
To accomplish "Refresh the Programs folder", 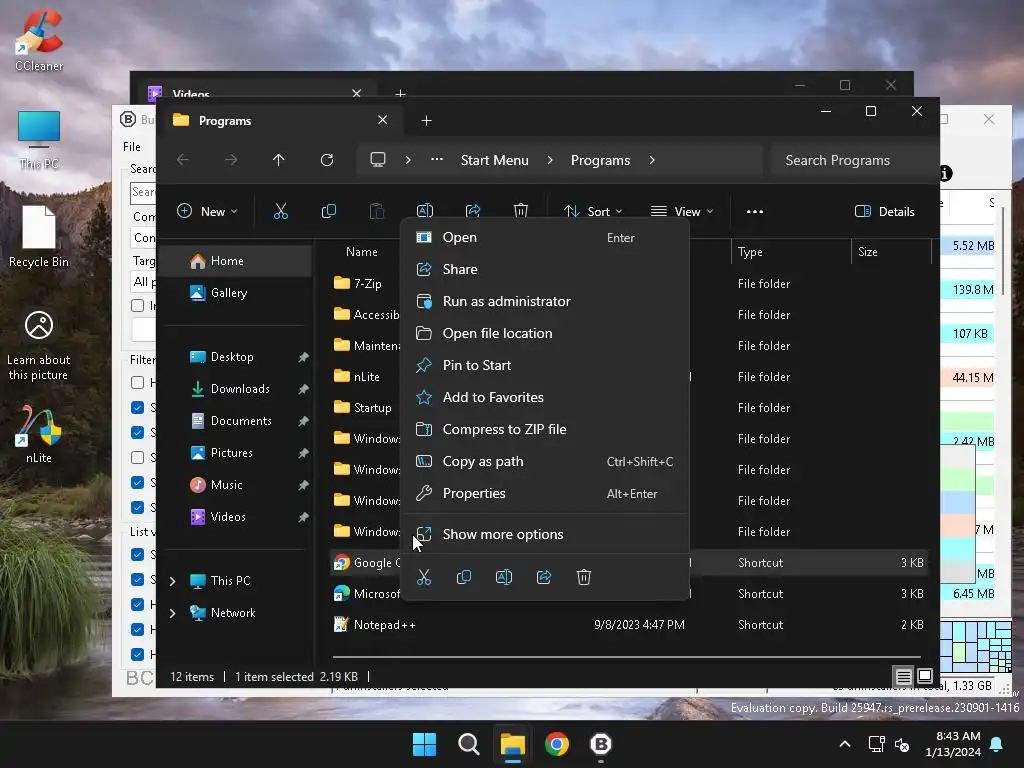I will (x=327, y=160).
